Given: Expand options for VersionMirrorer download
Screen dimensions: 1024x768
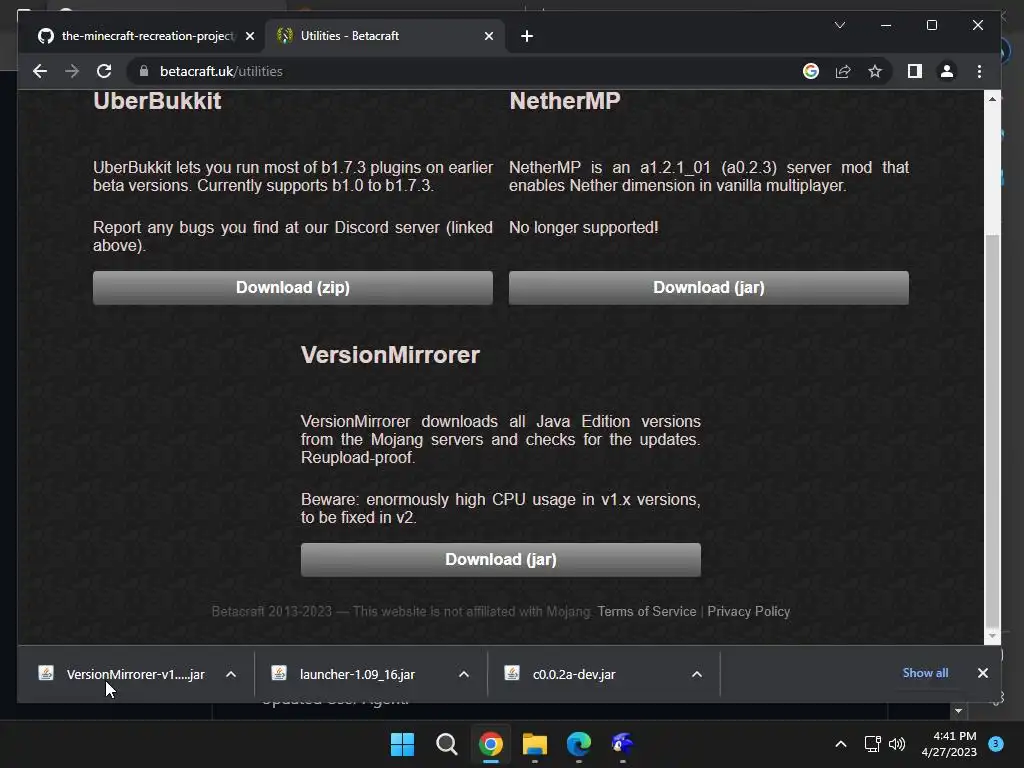Looking at the screenshot, I should tap(231, 674).
